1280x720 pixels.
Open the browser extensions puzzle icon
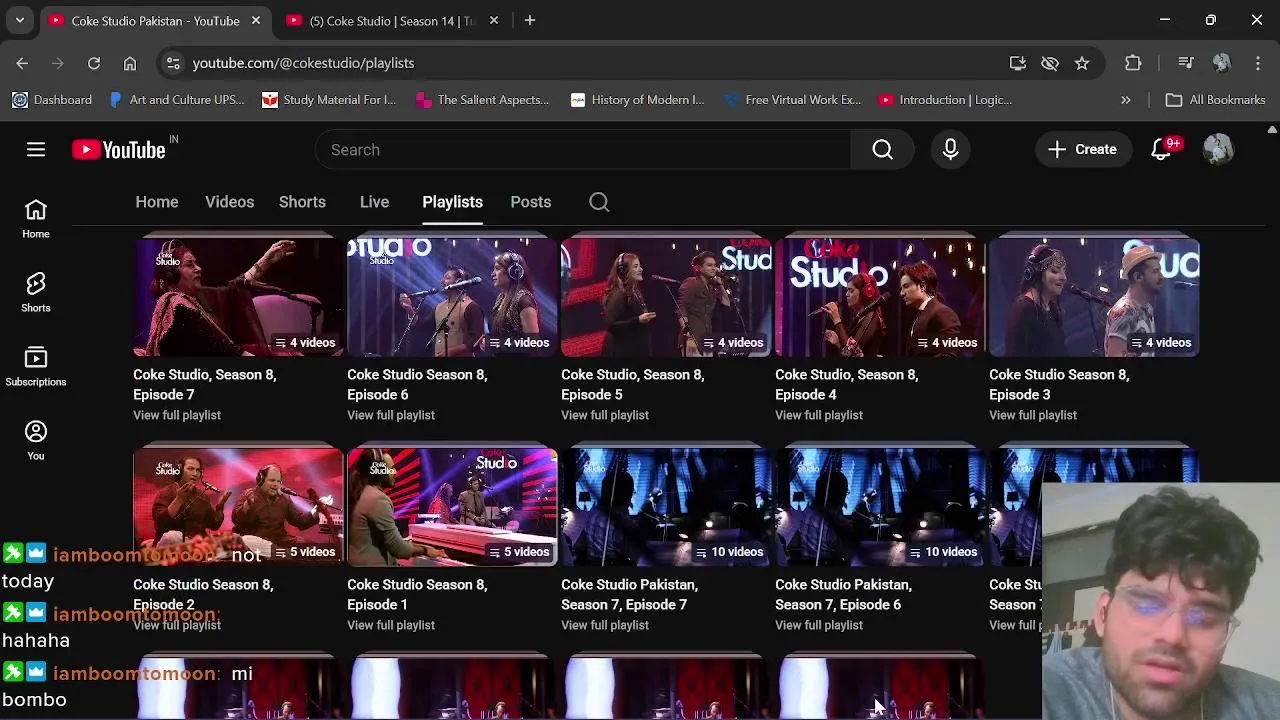1133,63
